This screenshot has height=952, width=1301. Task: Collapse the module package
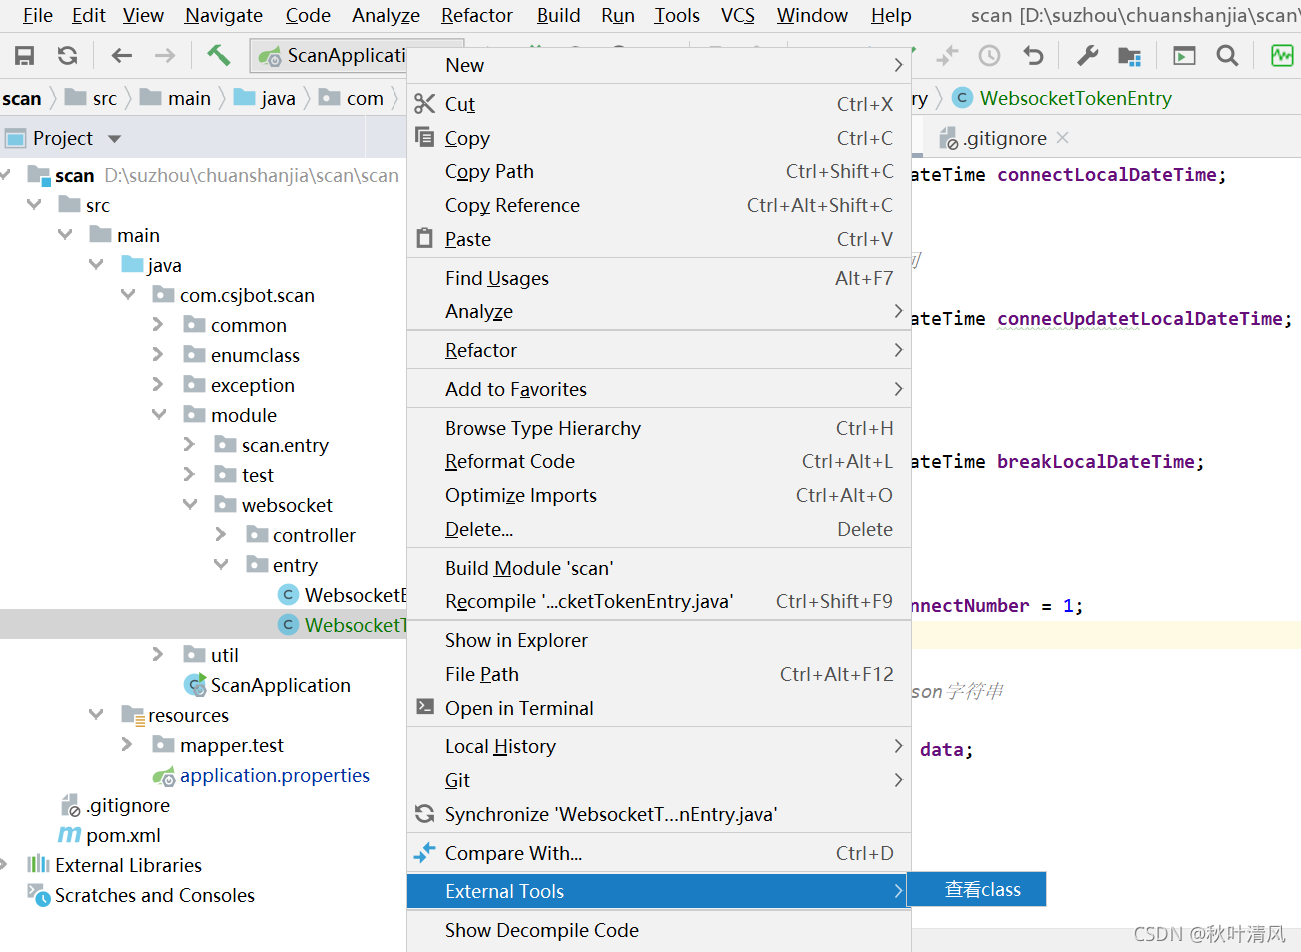(159, 415)
